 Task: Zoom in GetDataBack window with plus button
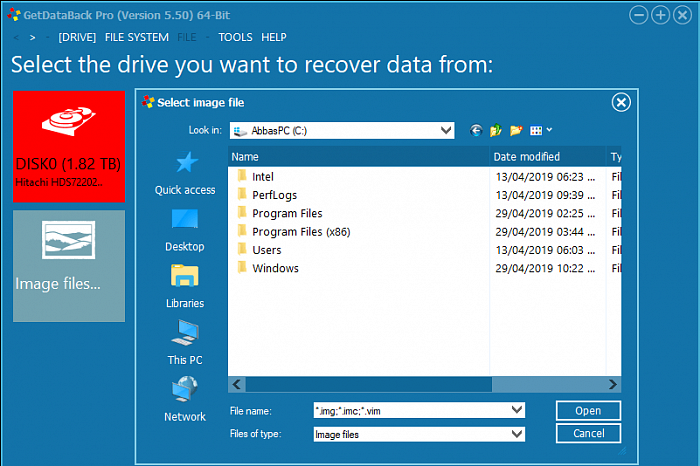(x=660, y=15)
